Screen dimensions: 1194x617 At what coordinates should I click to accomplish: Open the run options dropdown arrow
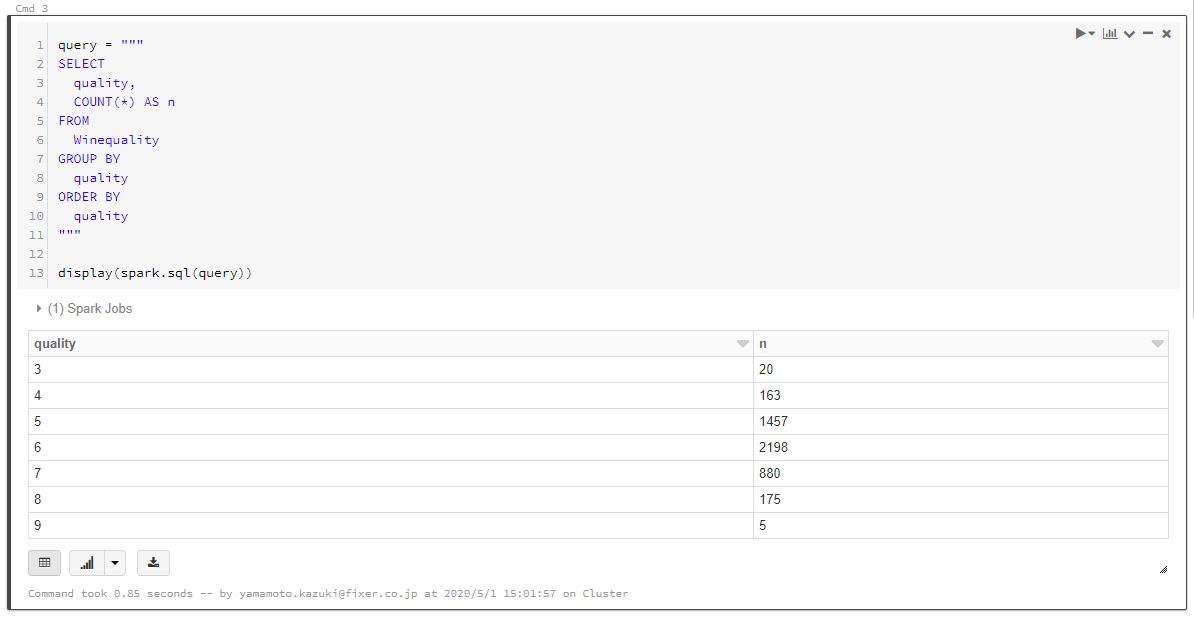1092,34
